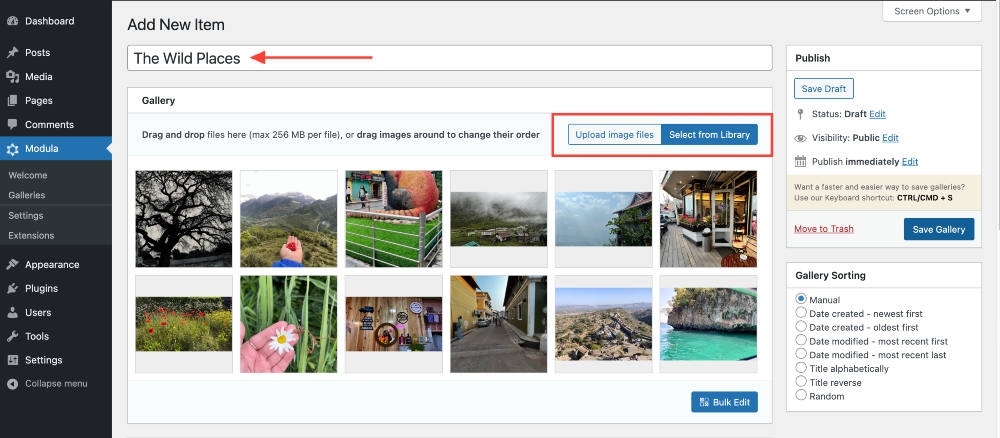Select Title reverse sorting
This screenshot has height=438, width=1000.
pyautogui.click(x=801, y=381)
